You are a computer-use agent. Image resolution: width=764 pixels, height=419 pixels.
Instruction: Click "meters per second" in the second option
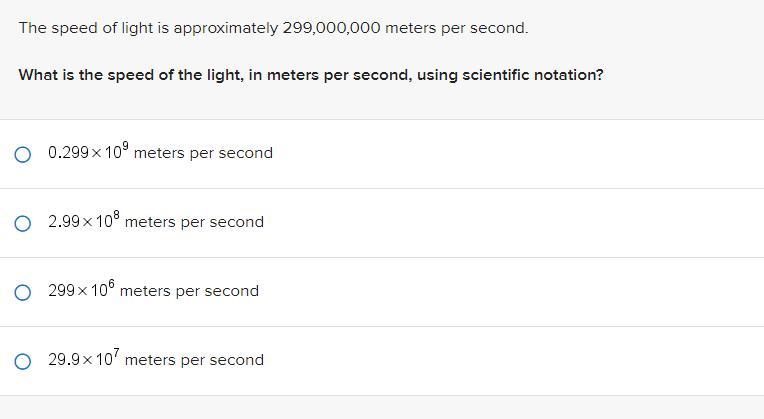click(195, 222)
